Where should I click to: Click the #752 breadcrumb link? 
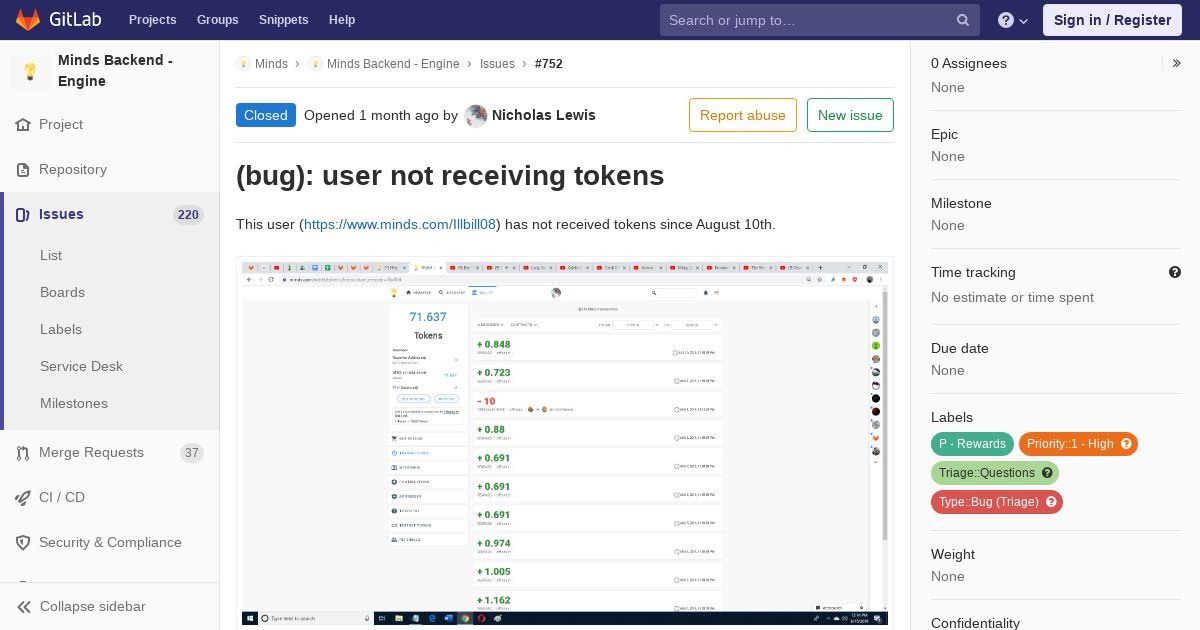[x=549, y=64]
